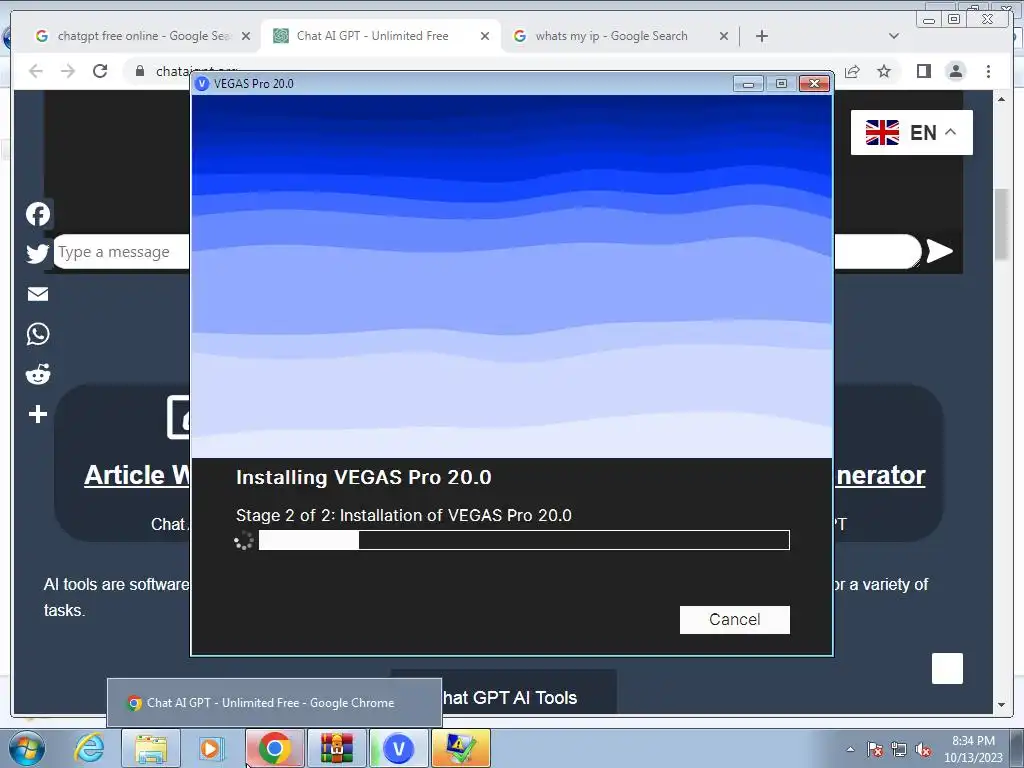Viewport: 1024px width, 768px height.
Task: Reload the current page
Action: click(x=100, y=71)
